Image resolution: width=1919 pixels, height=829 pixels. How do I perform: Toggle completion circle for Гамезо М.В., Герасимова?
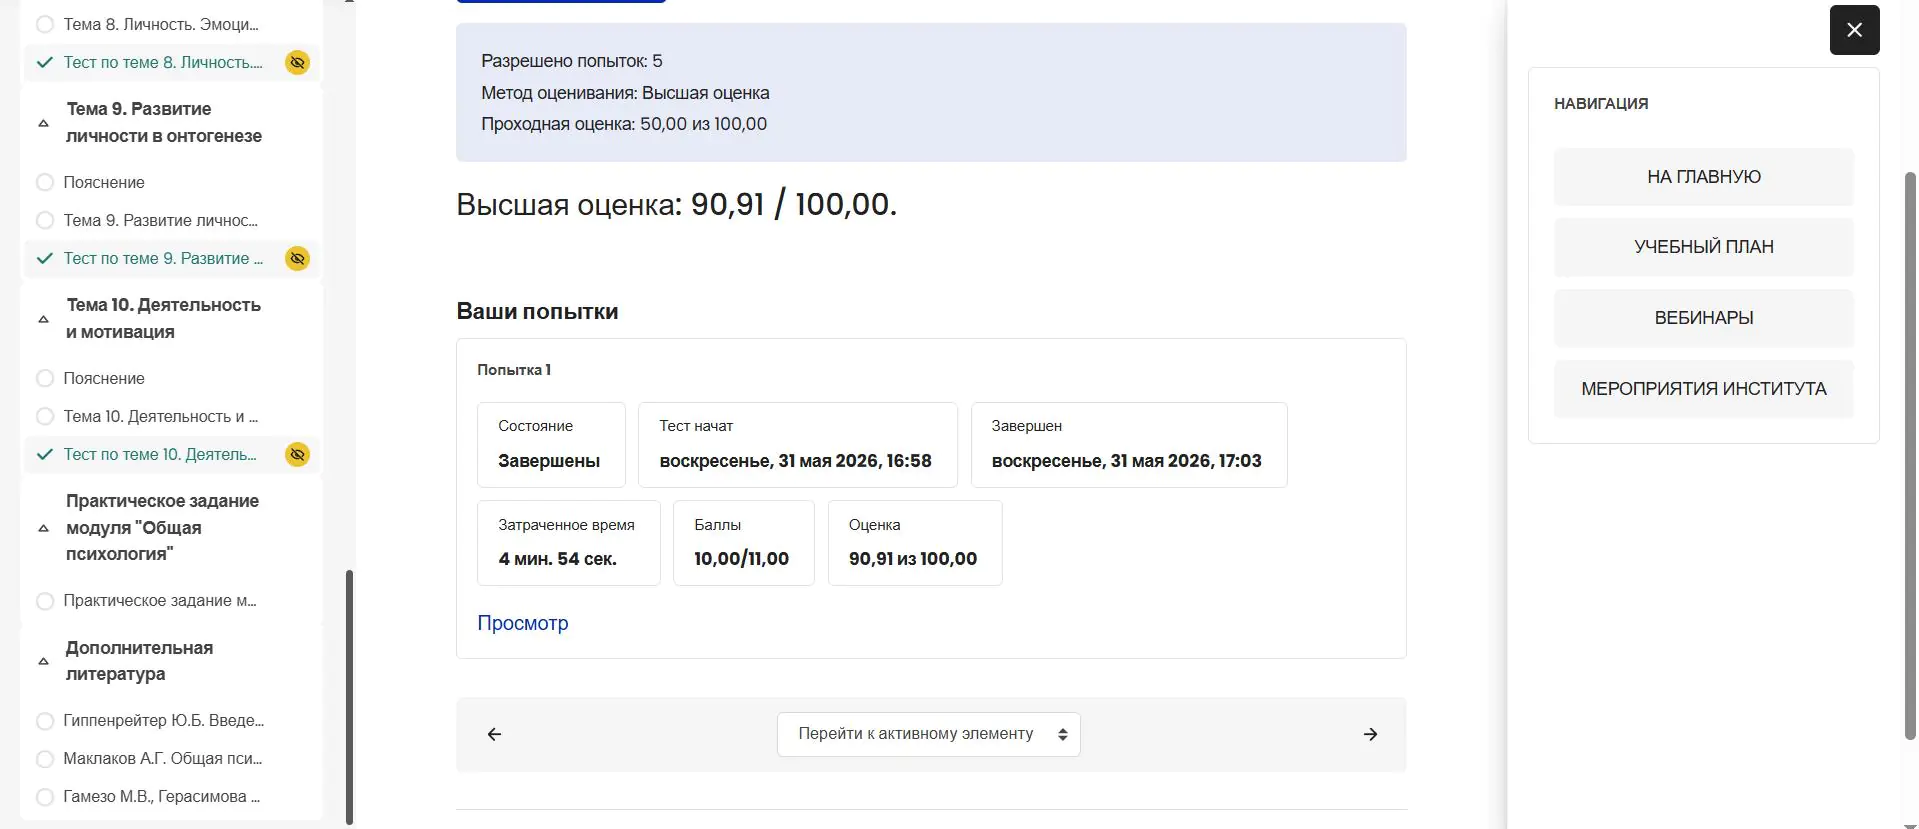[44, 797]
